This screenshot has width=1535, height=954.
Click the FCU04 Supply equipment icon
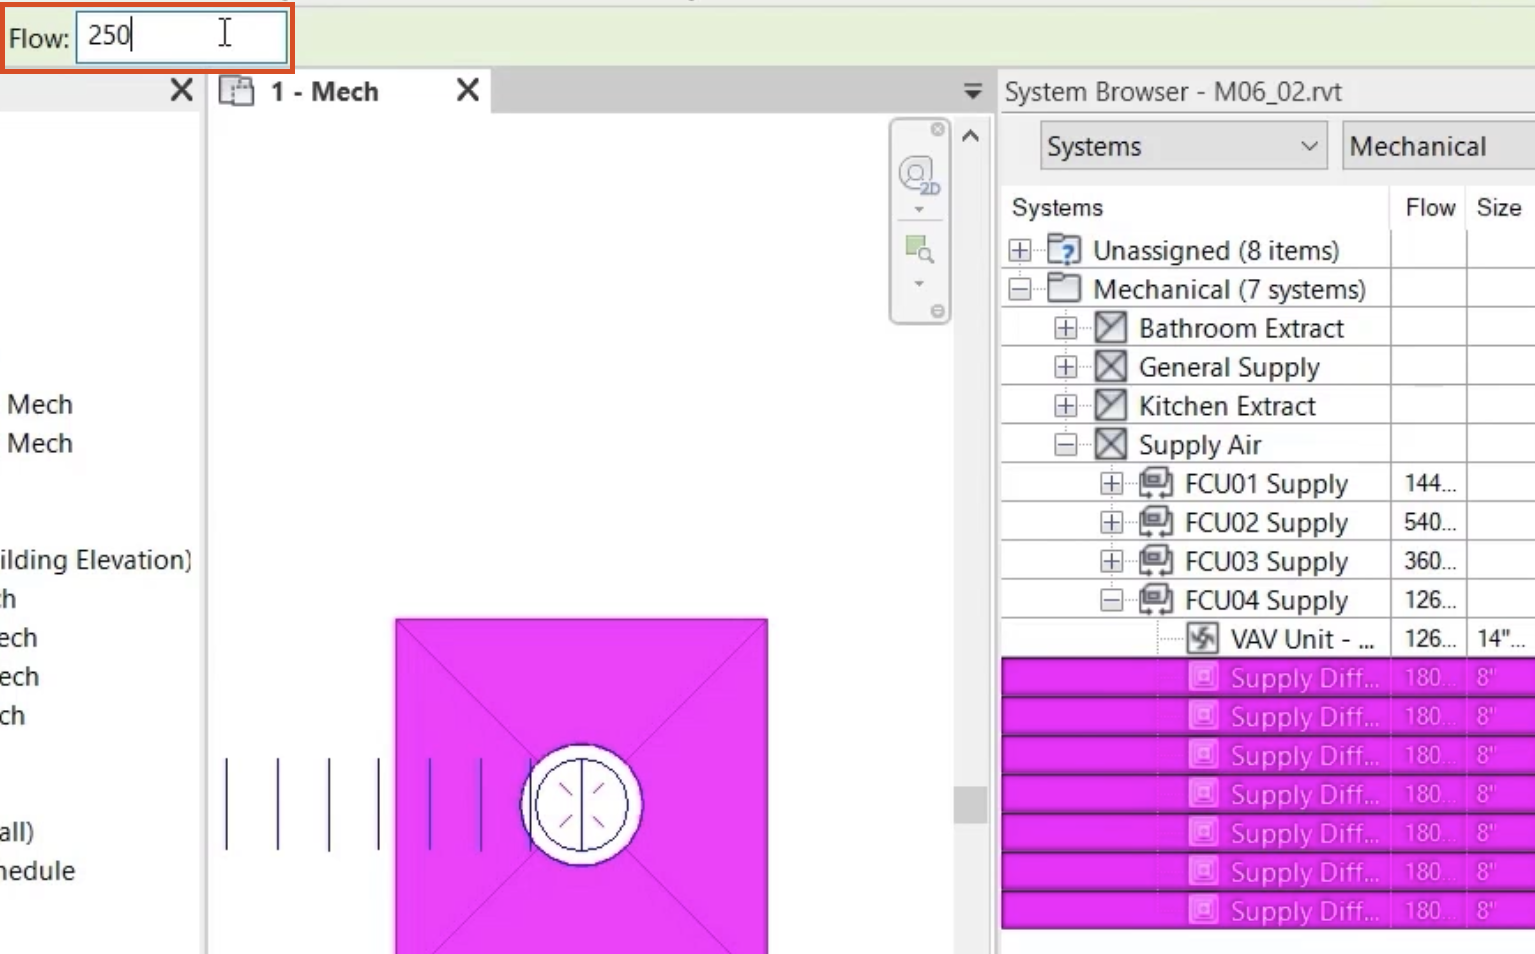[x=1156, y=600]
